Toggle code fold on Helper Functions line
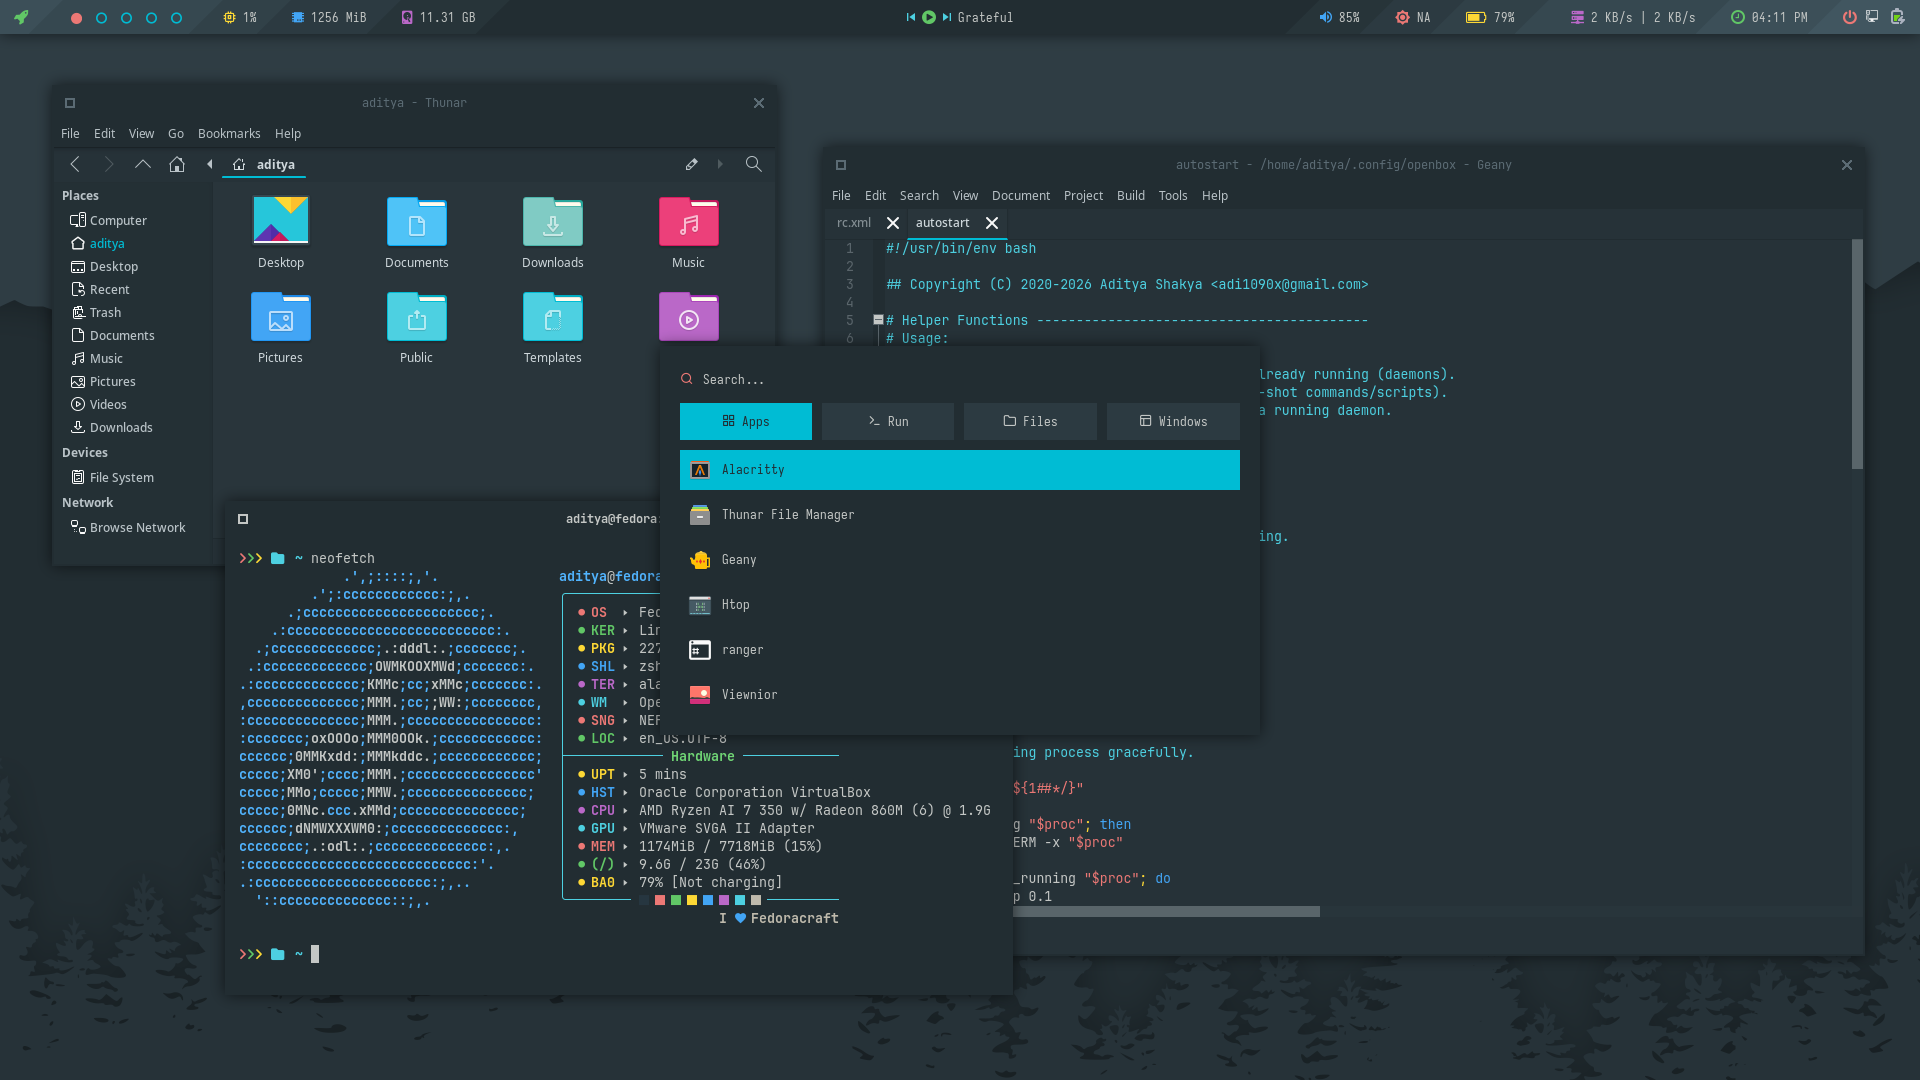 coord(878,320)
